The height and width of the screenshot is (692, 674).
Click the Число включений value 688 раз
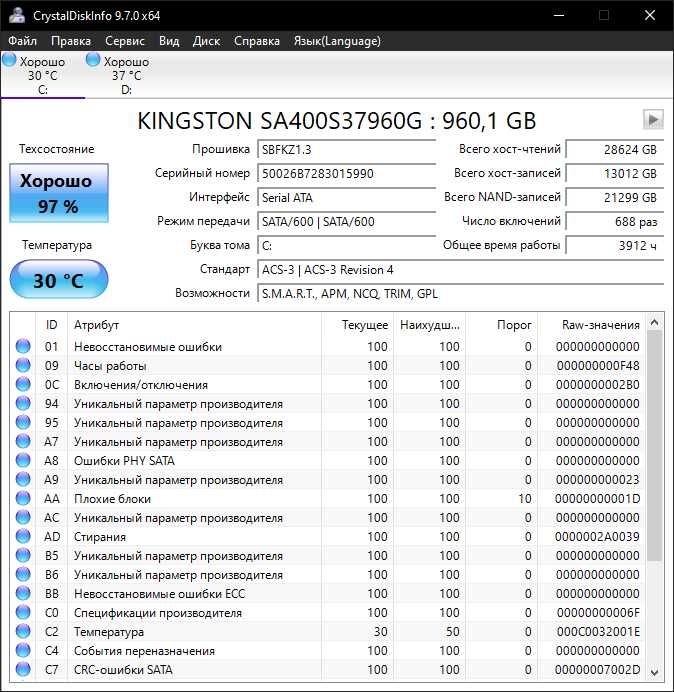(x=614, y=221)
